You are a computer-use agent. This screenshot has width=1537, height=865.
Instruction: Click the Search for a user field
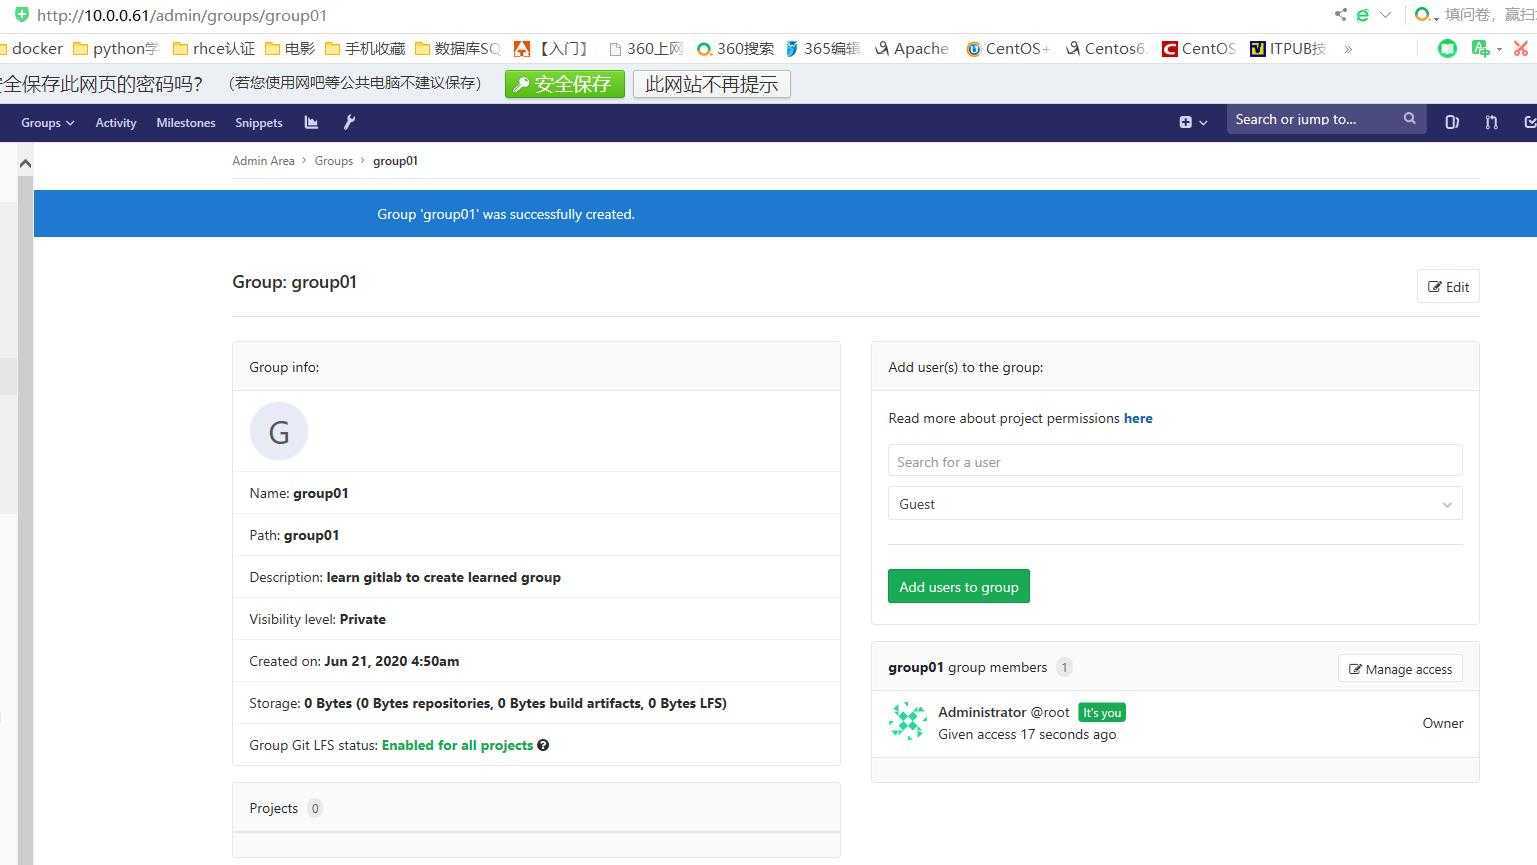[1174, 462]
